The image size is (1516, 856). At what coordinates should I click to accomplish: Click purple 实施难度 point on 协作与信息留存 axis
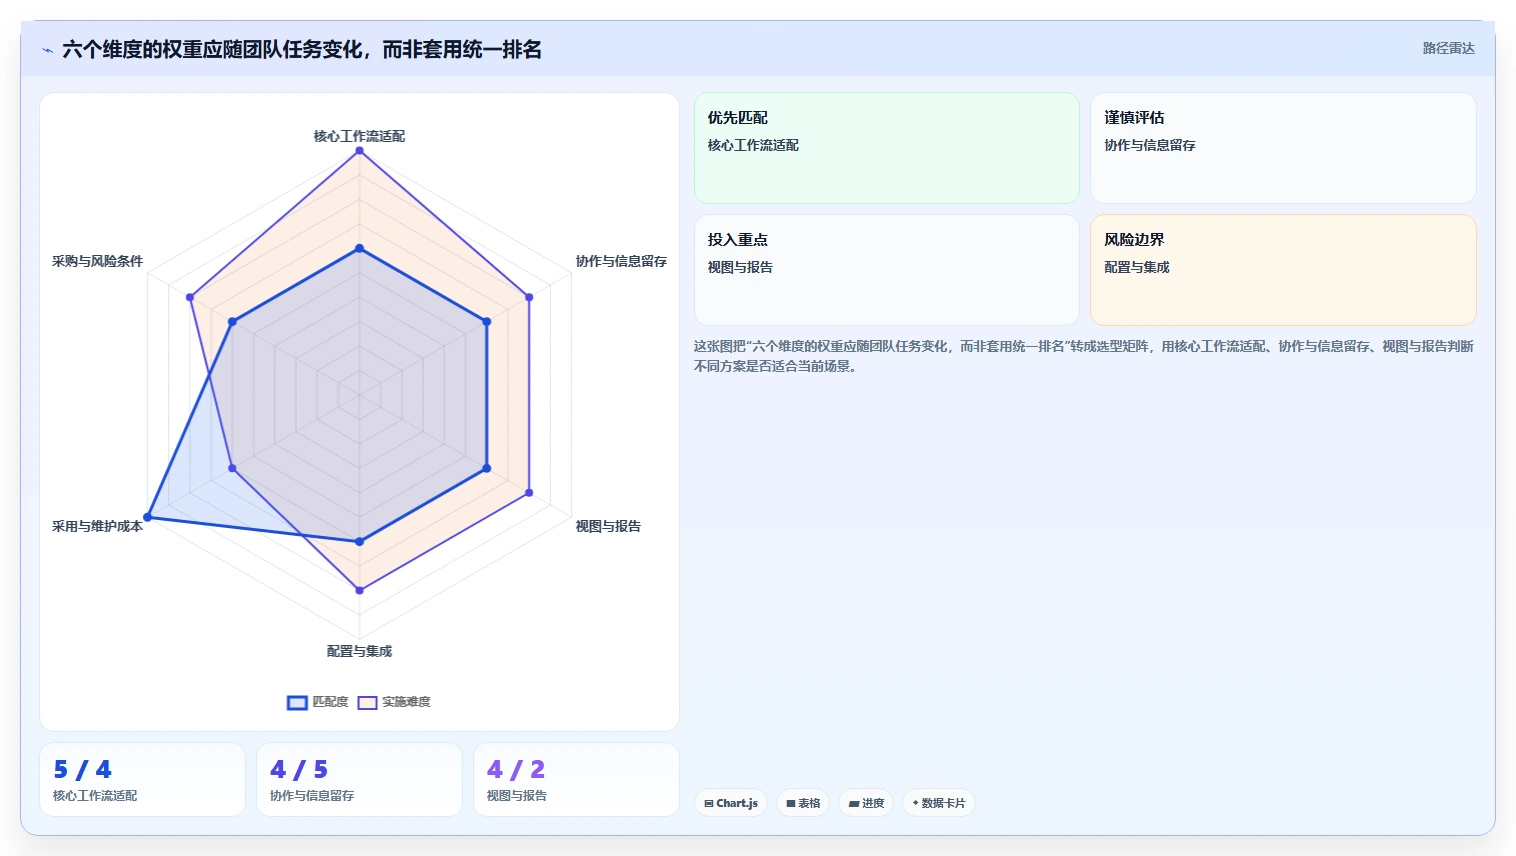[529, 297]
